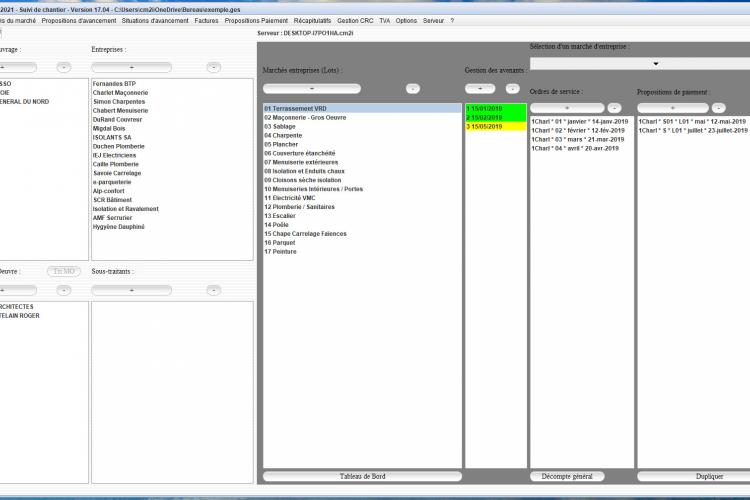The width and height of the screenshot is (750, 500).
Task: Remove a sous-traitant with the minus button
Action: click(213, 290)
